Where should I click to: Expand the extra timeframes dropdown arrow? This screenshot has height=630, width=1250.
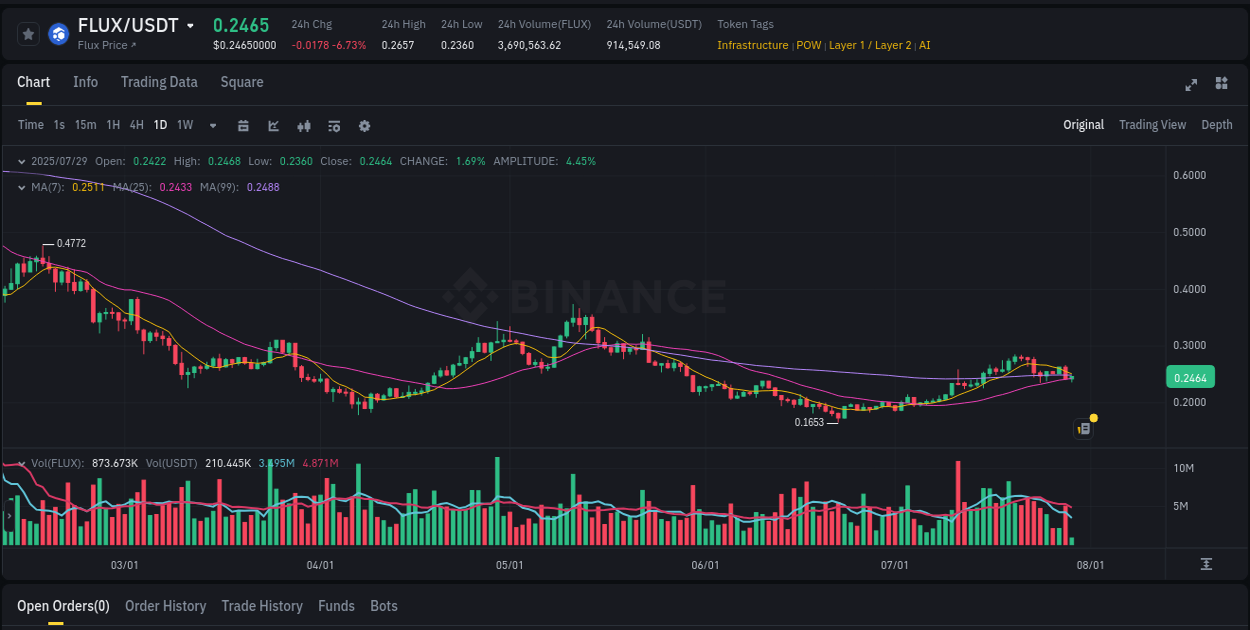212,126
